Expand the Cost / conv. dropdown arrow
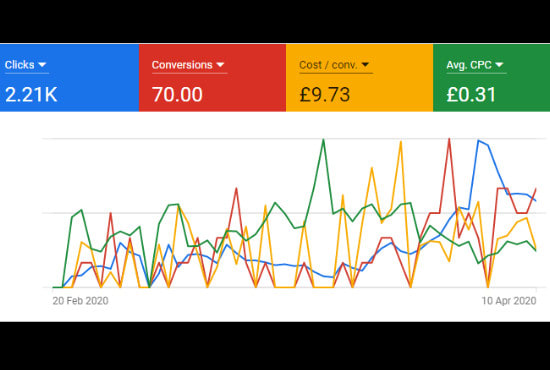The width and height of the screenshot is (550, 370). tap(365, 65)
